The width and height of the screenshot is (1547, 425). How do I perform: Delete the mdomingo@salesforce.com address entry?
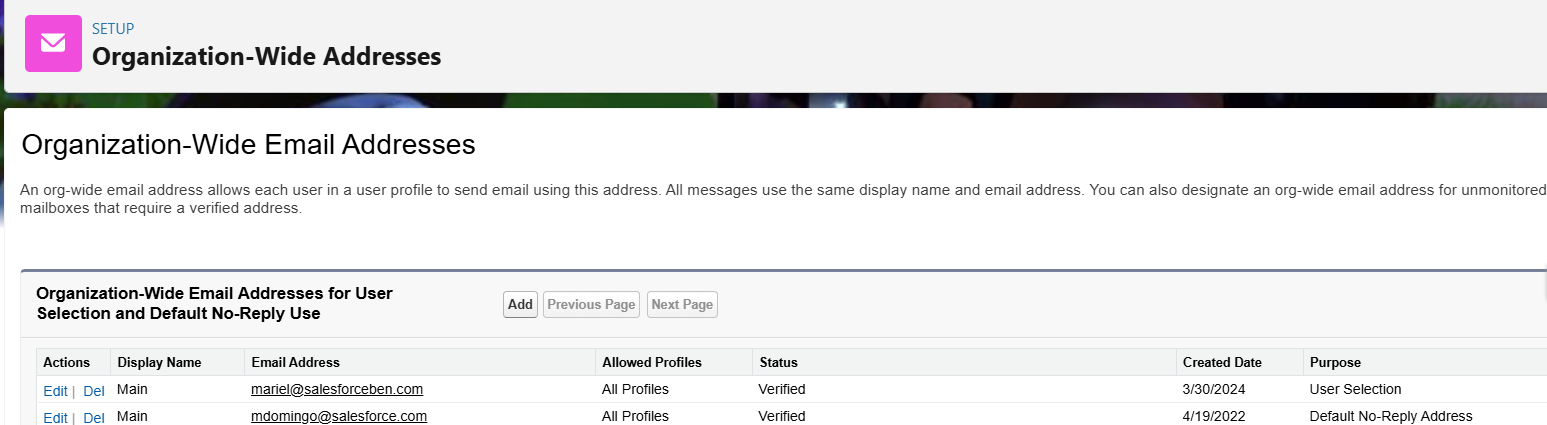(93, 417)
